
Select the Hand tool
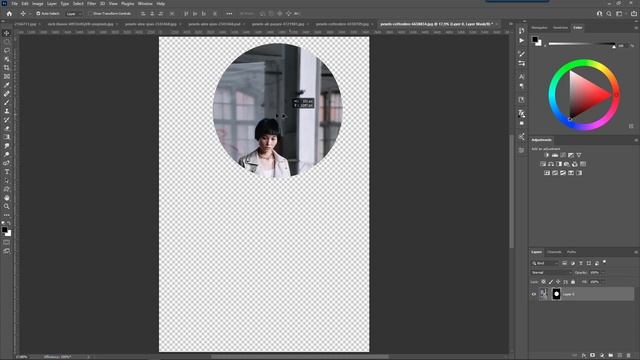pos(7,198)
